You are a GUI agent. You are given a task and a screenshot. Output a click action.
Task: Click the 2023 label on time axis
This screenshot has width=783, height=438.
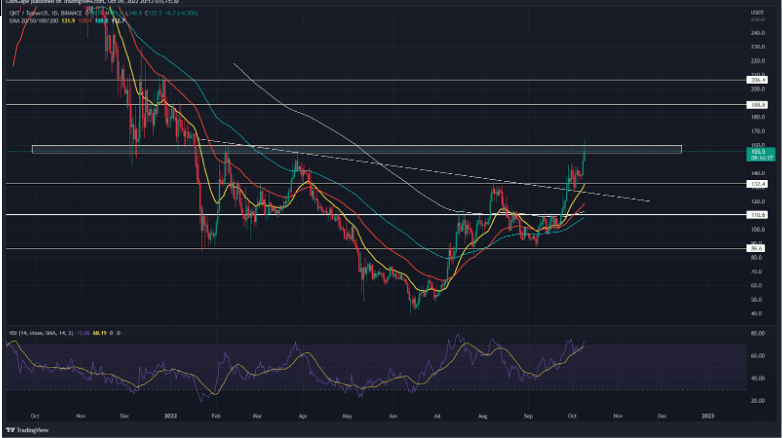(x=708, y=413)
